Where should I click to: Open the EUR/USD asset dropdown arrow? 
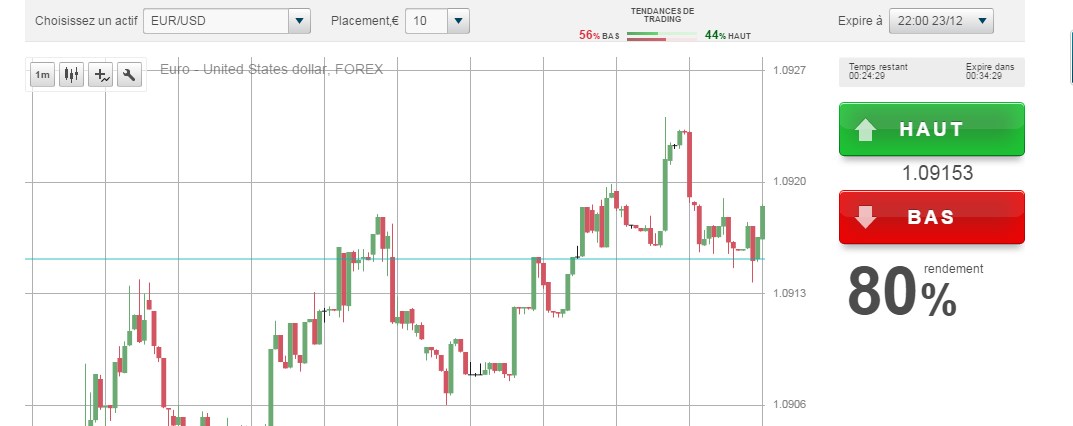tap(299, 21)
